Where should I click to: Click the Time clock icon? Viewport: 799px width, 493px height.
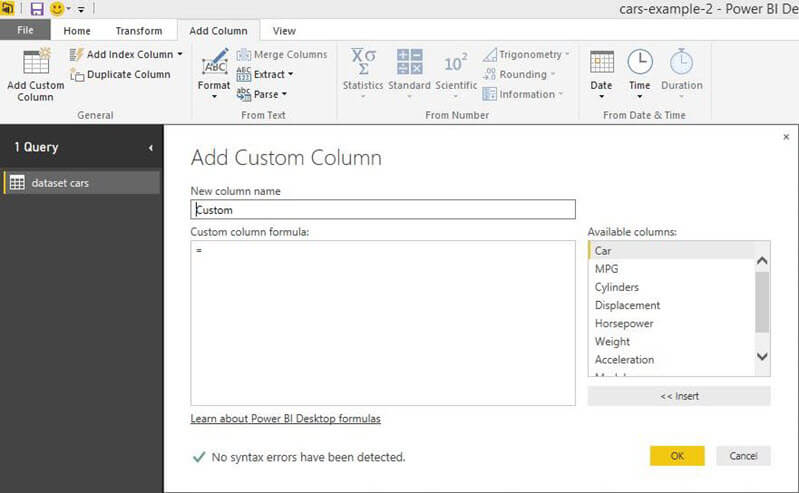pos(639,62)
